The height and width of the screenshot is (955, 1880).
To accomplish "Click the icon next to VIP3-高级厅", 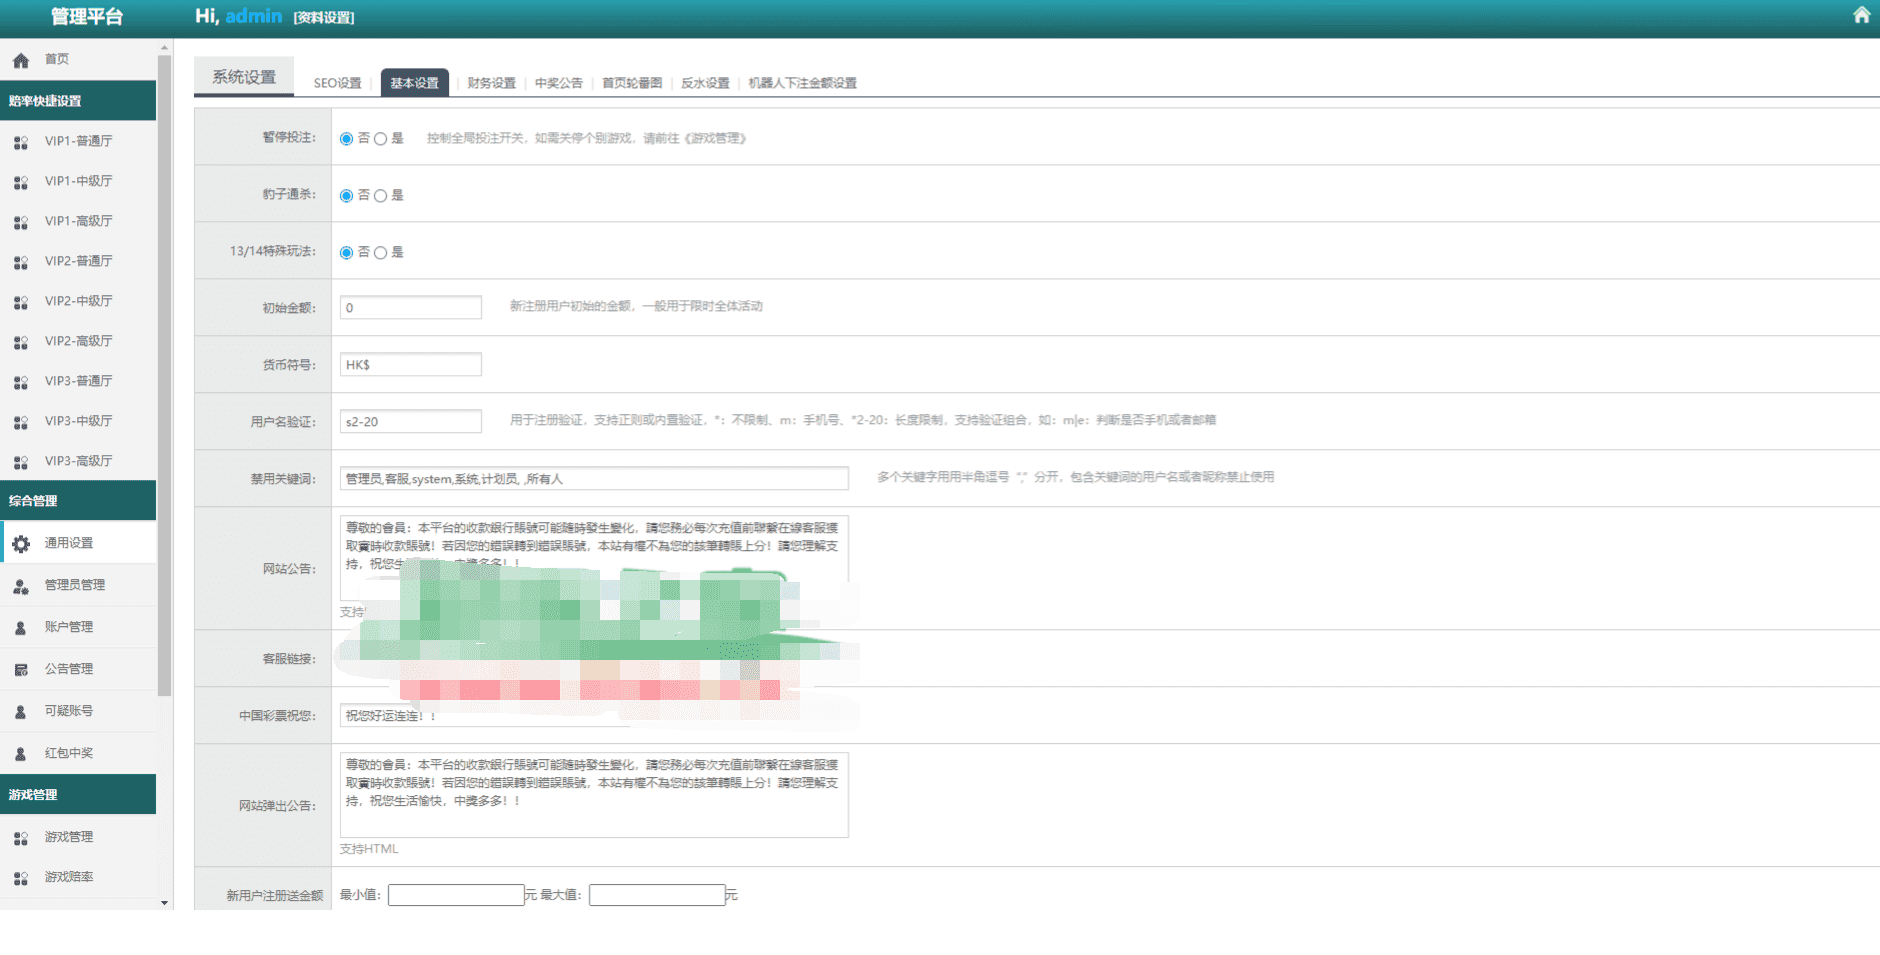I will coord(21,463).
